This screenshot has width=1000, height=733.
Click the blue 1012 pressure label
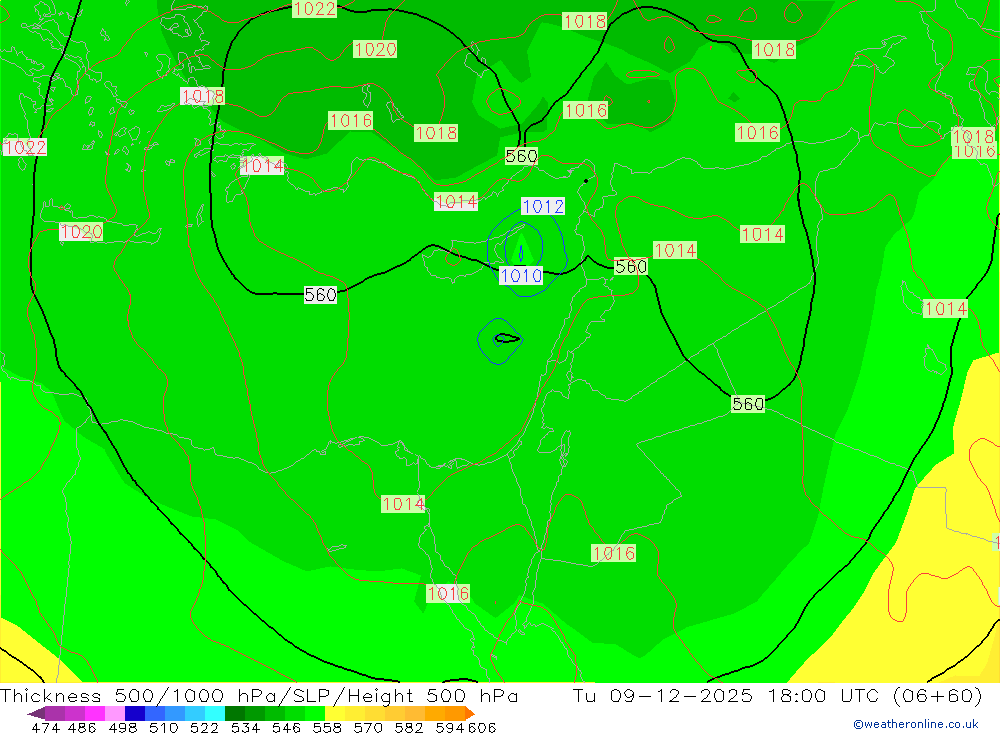coord(543,206)
